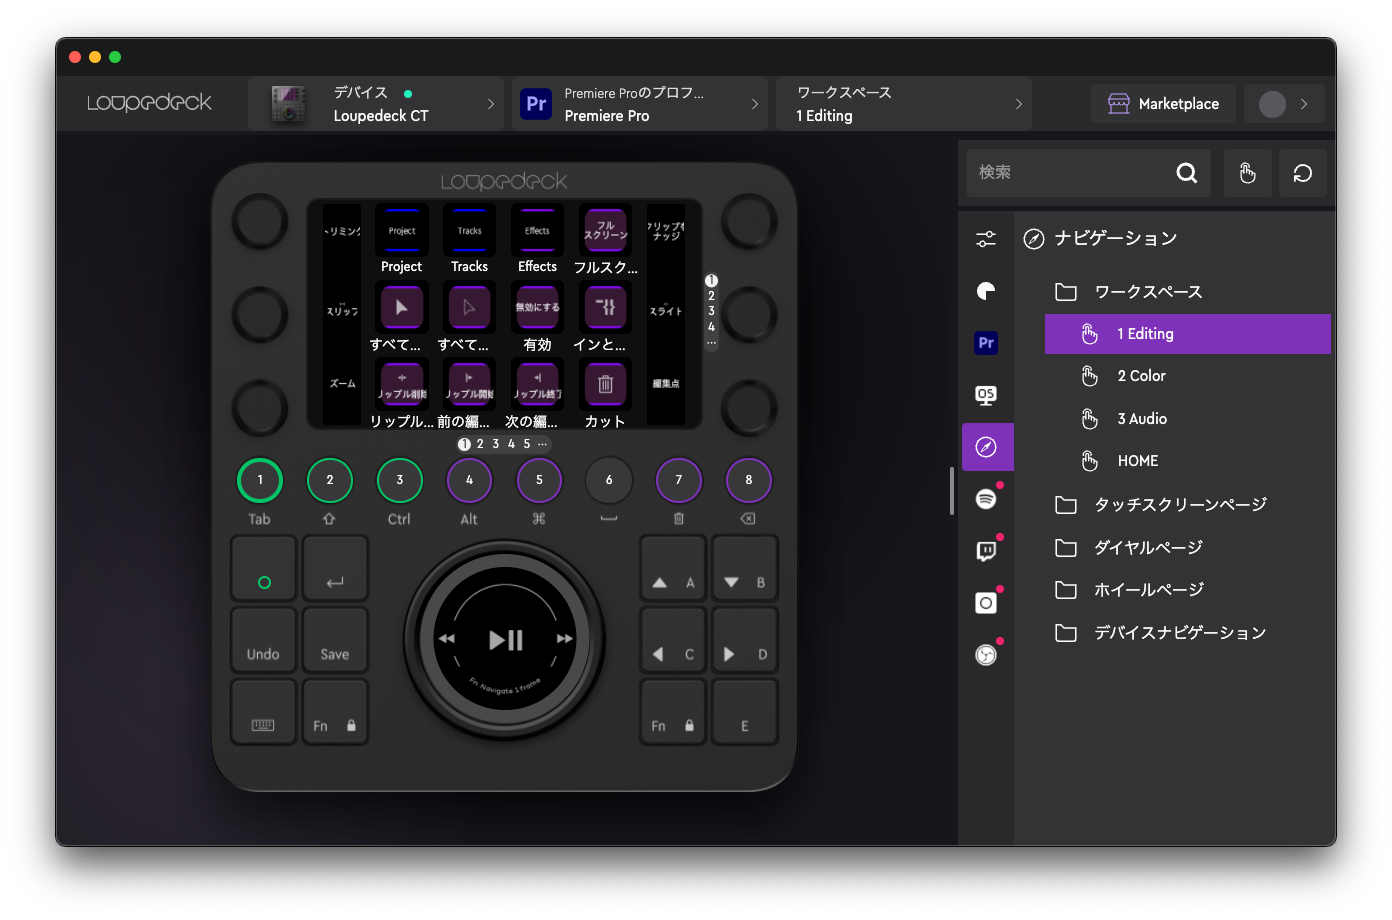1392x920 pixels.
Task: Select the compass navigation icon in the sidebar
Action: (x=987, y=447)
